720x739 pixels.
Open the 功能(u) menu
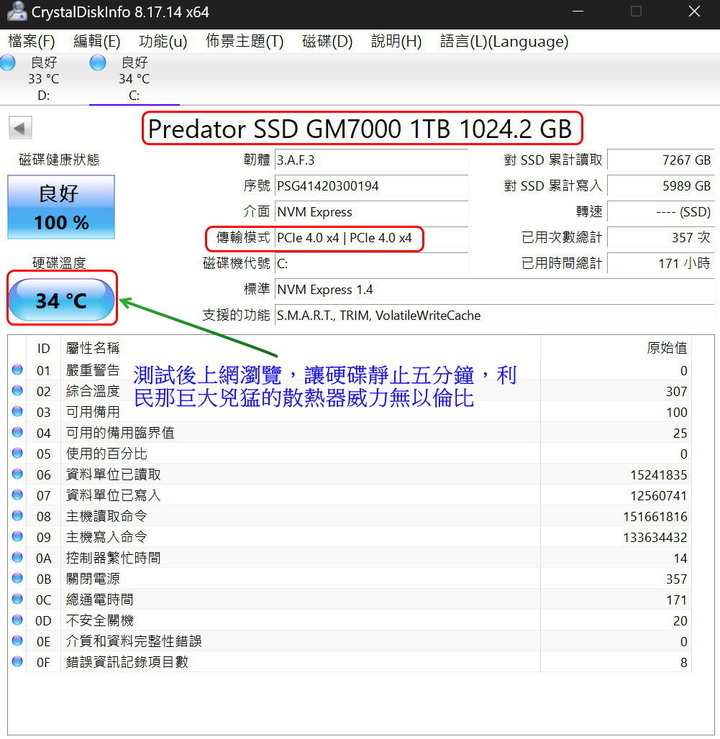point(163,41)
